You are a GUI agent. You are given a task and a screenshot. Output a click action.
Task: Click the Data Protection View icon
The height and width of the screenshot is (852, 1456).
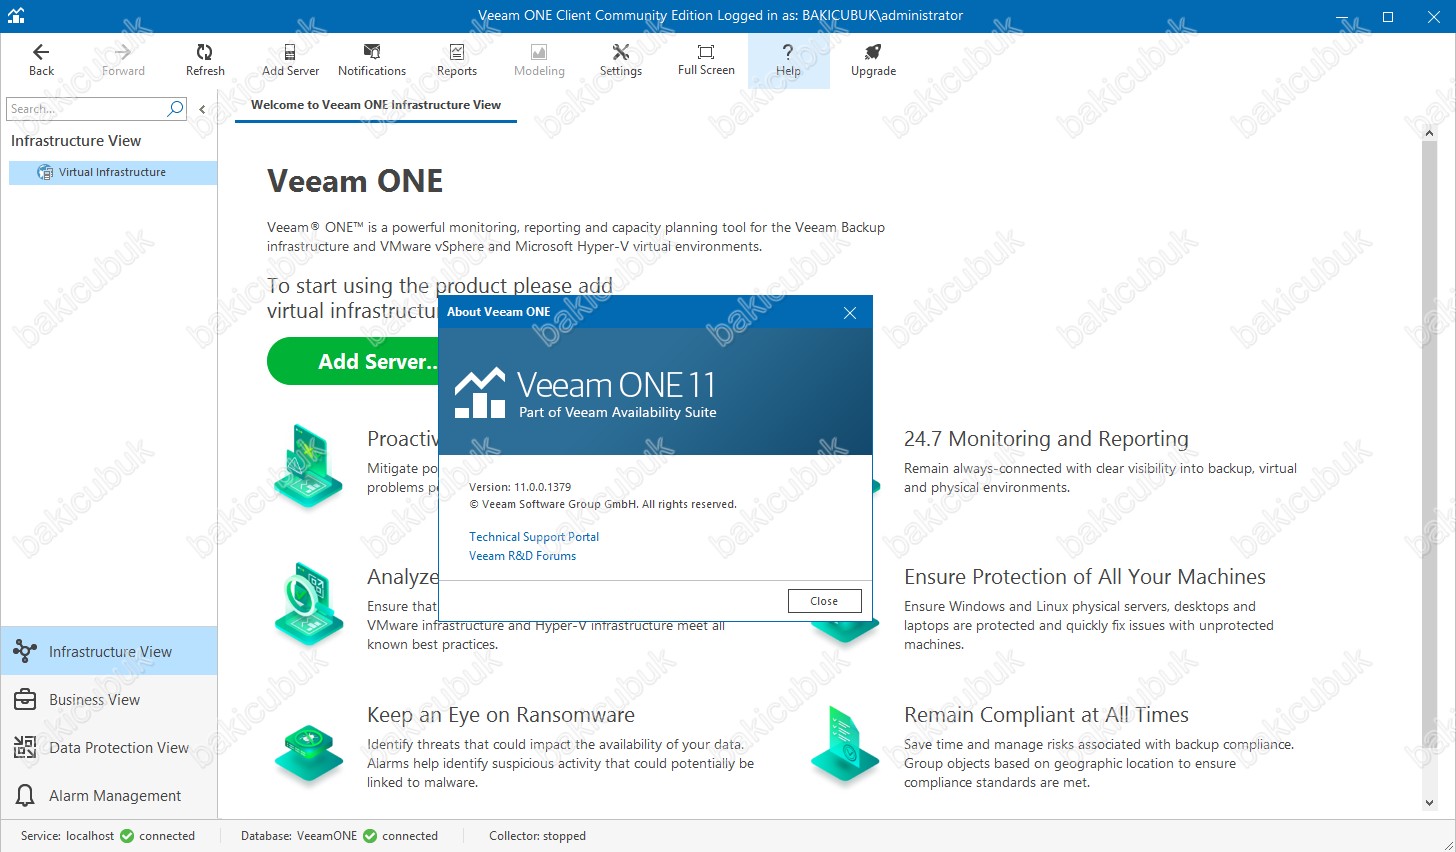click(x=25, y=748)
